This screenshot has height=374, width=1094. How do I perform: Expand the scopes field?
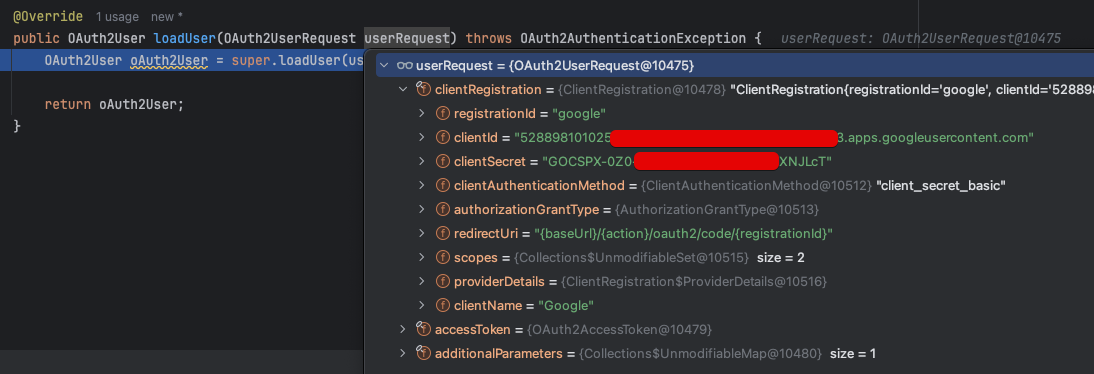pyautogui.click(x=421, y=258)
